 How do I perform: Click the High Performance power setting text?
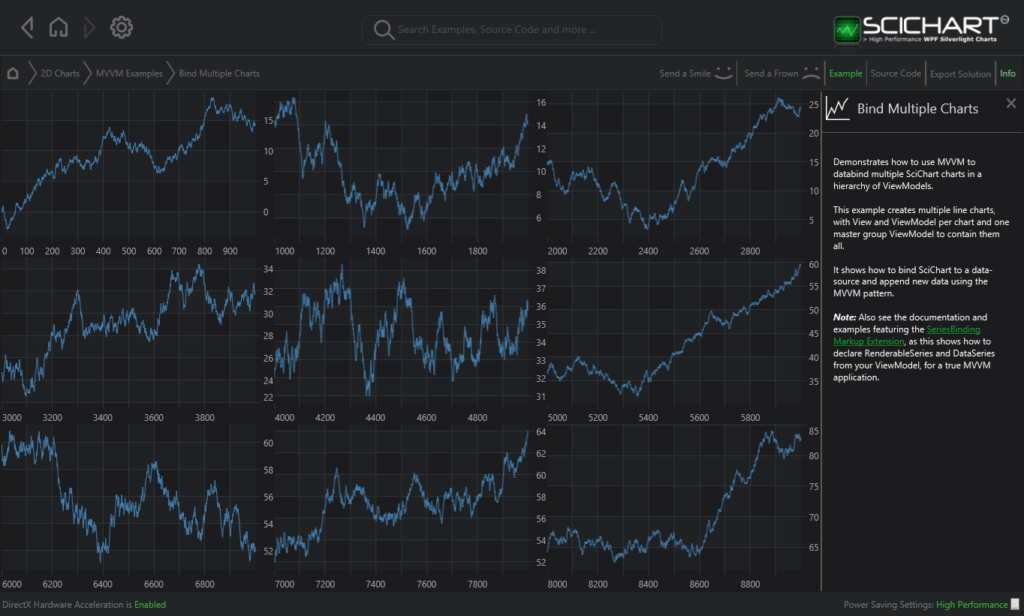coord(972,605)
